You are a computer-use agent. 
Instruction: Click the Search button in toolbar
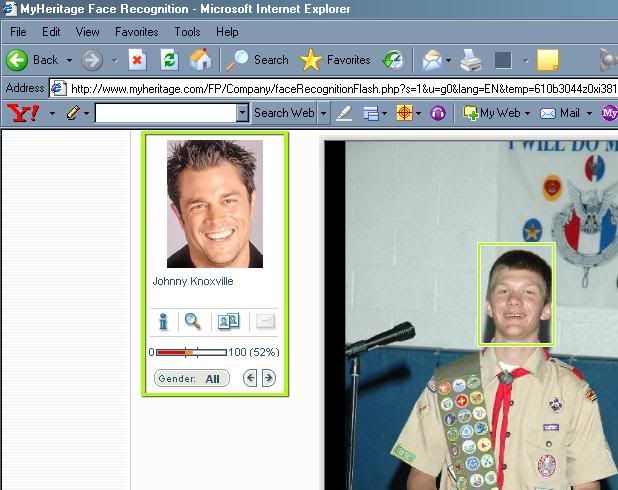pos(256,60)
